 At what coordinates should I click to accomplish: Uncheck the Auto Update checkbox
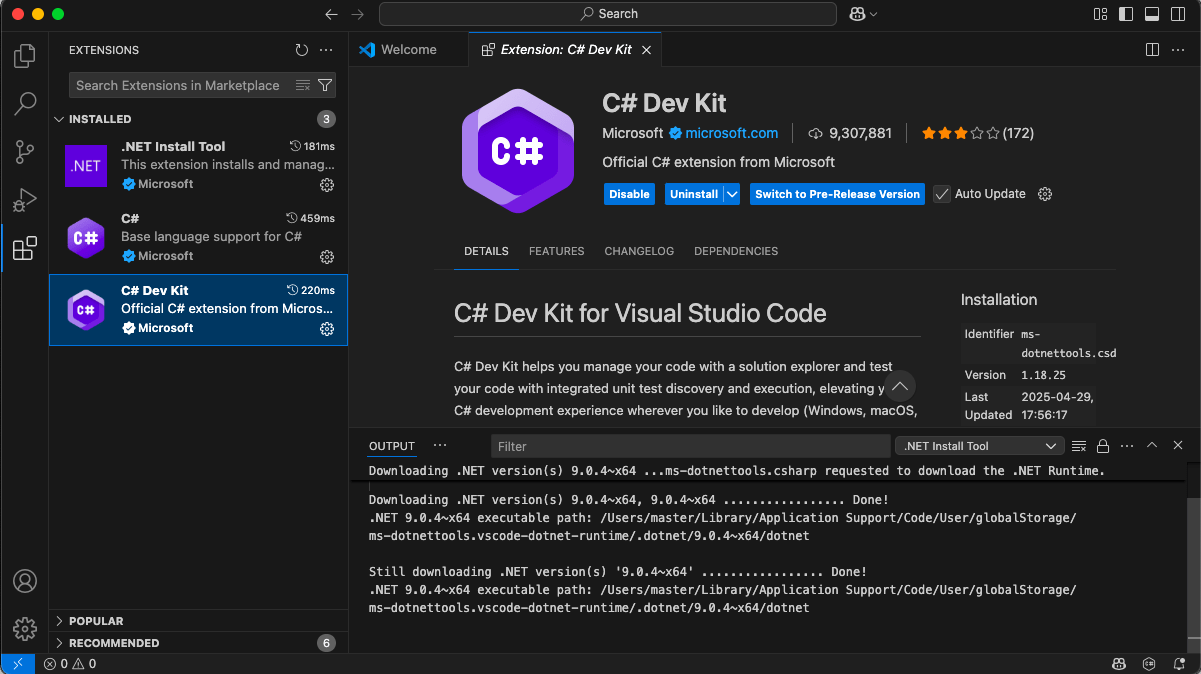941,193
